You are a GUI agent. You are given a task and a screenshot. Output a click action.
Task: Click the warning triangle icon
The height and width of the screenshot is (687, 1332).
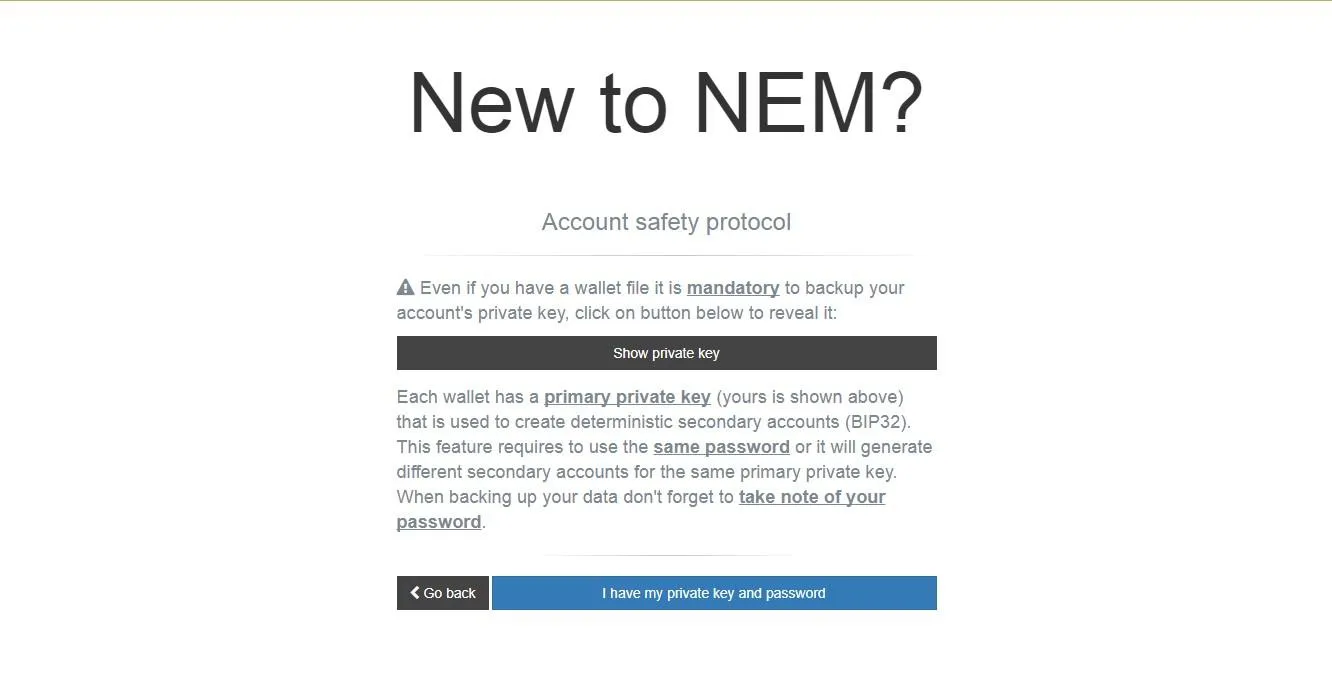(x=404, y=287)
